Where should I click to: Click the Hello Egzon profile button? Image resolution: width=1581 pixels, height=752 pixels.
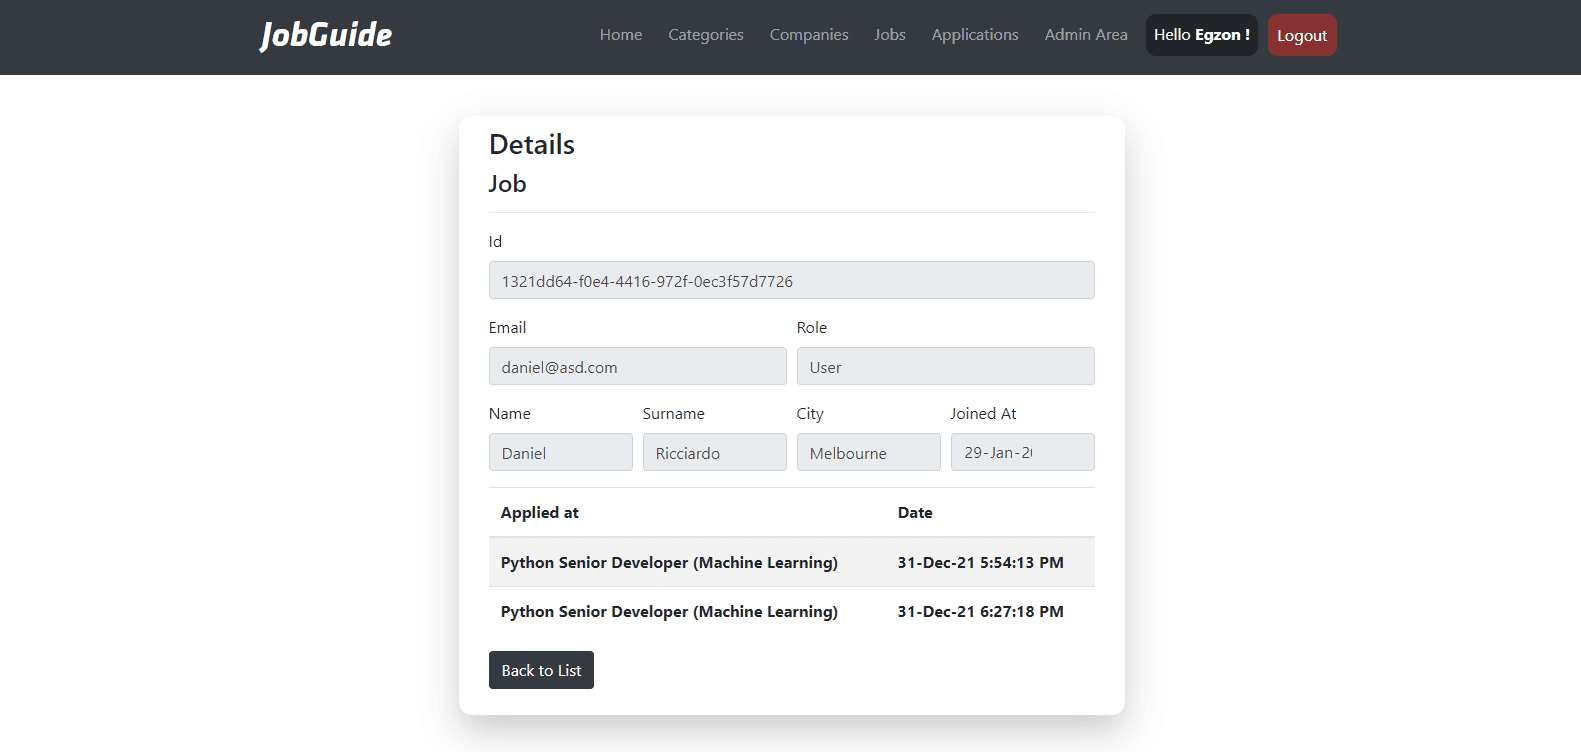[x=1200, y=35]
